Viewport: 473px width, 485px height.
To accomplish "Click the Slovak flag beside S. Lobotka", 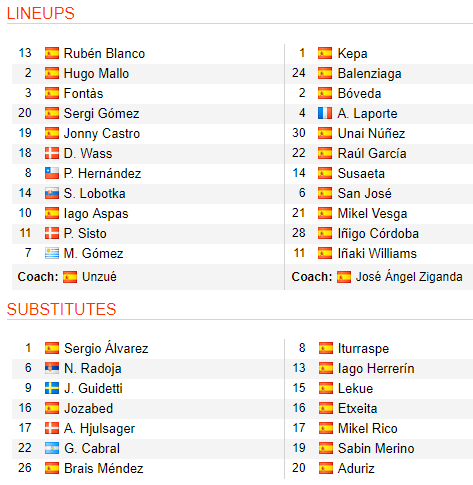I will (x=52, y=193).
